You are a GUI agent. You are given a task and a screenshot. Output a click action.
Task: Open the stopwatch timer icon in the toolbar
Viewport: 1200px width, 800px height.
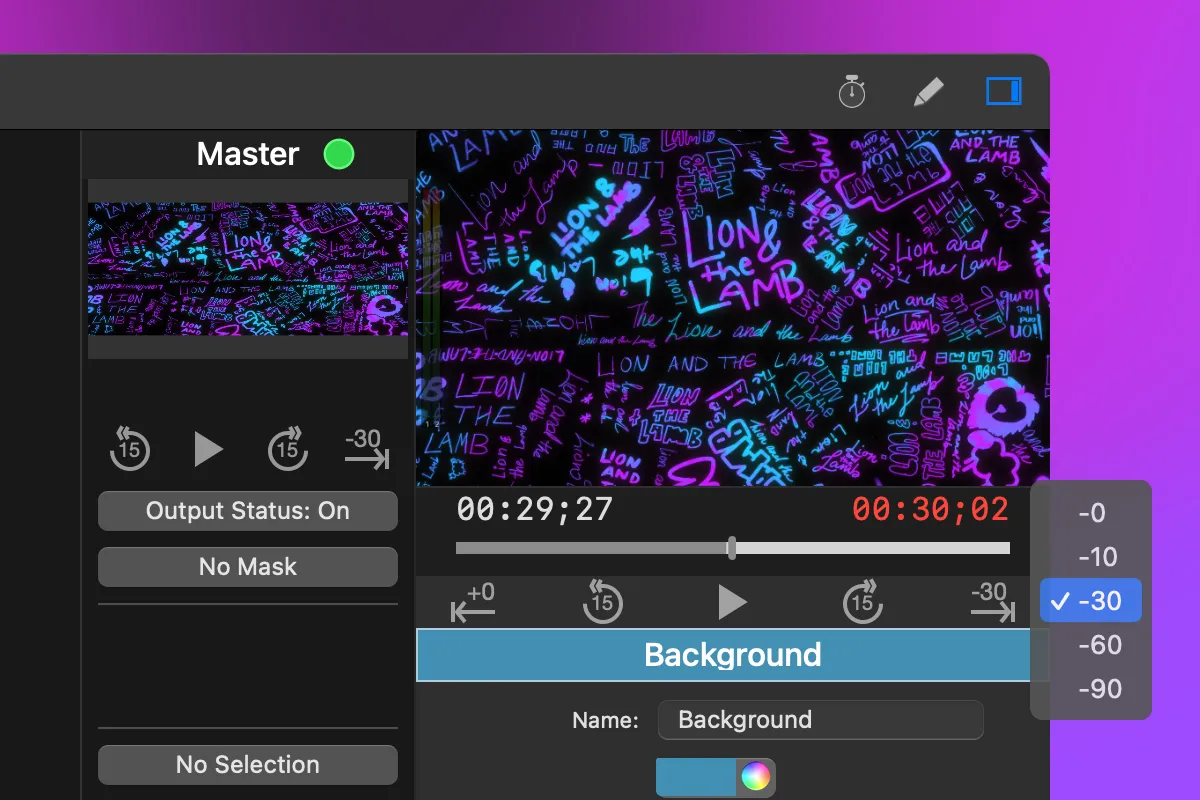click(850, 91)
